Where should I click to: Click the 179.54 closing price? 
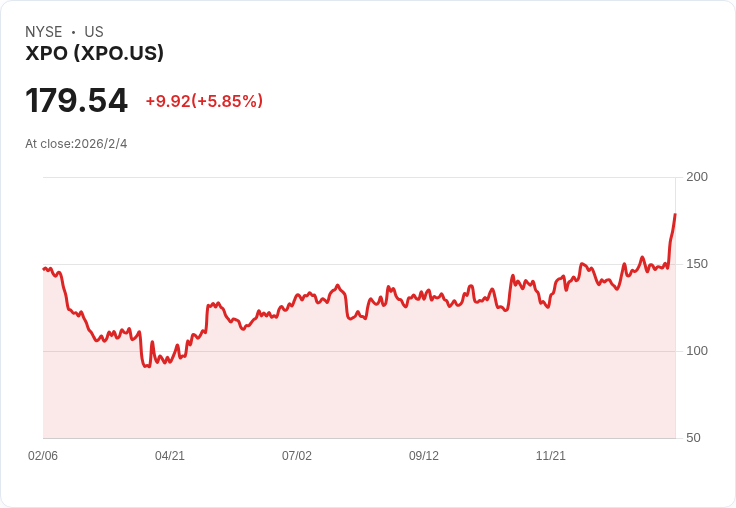77,101
